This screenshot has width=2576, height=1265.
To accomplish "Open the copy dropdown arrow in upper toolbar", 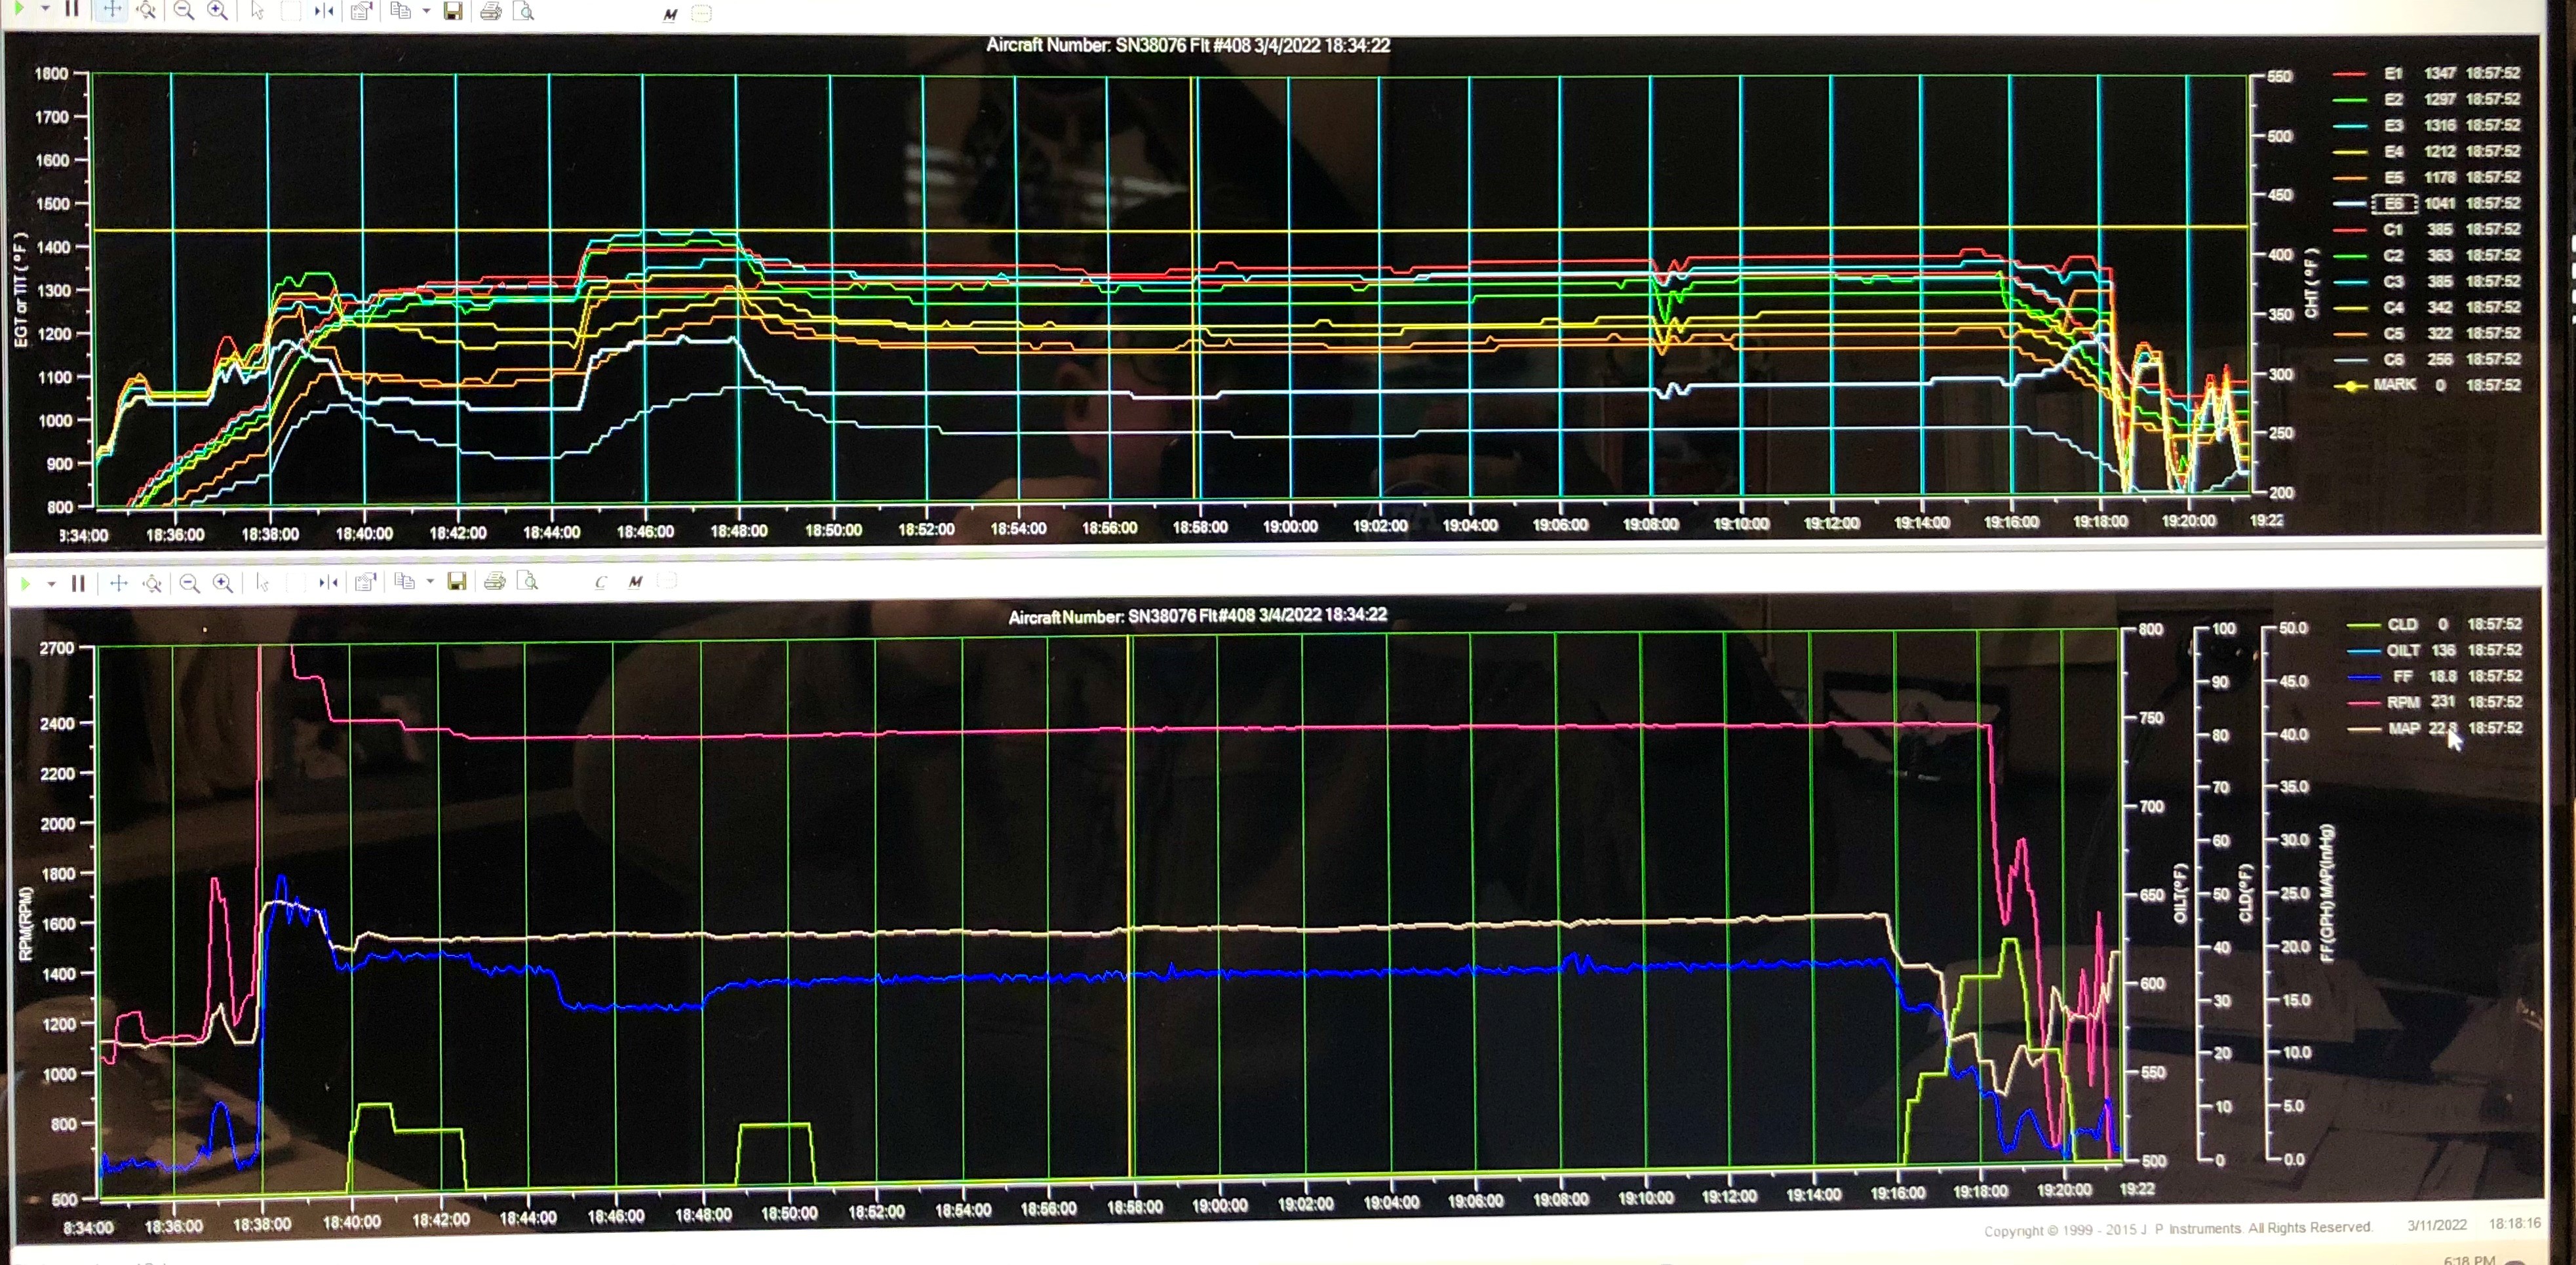I will tap(426, 11).
